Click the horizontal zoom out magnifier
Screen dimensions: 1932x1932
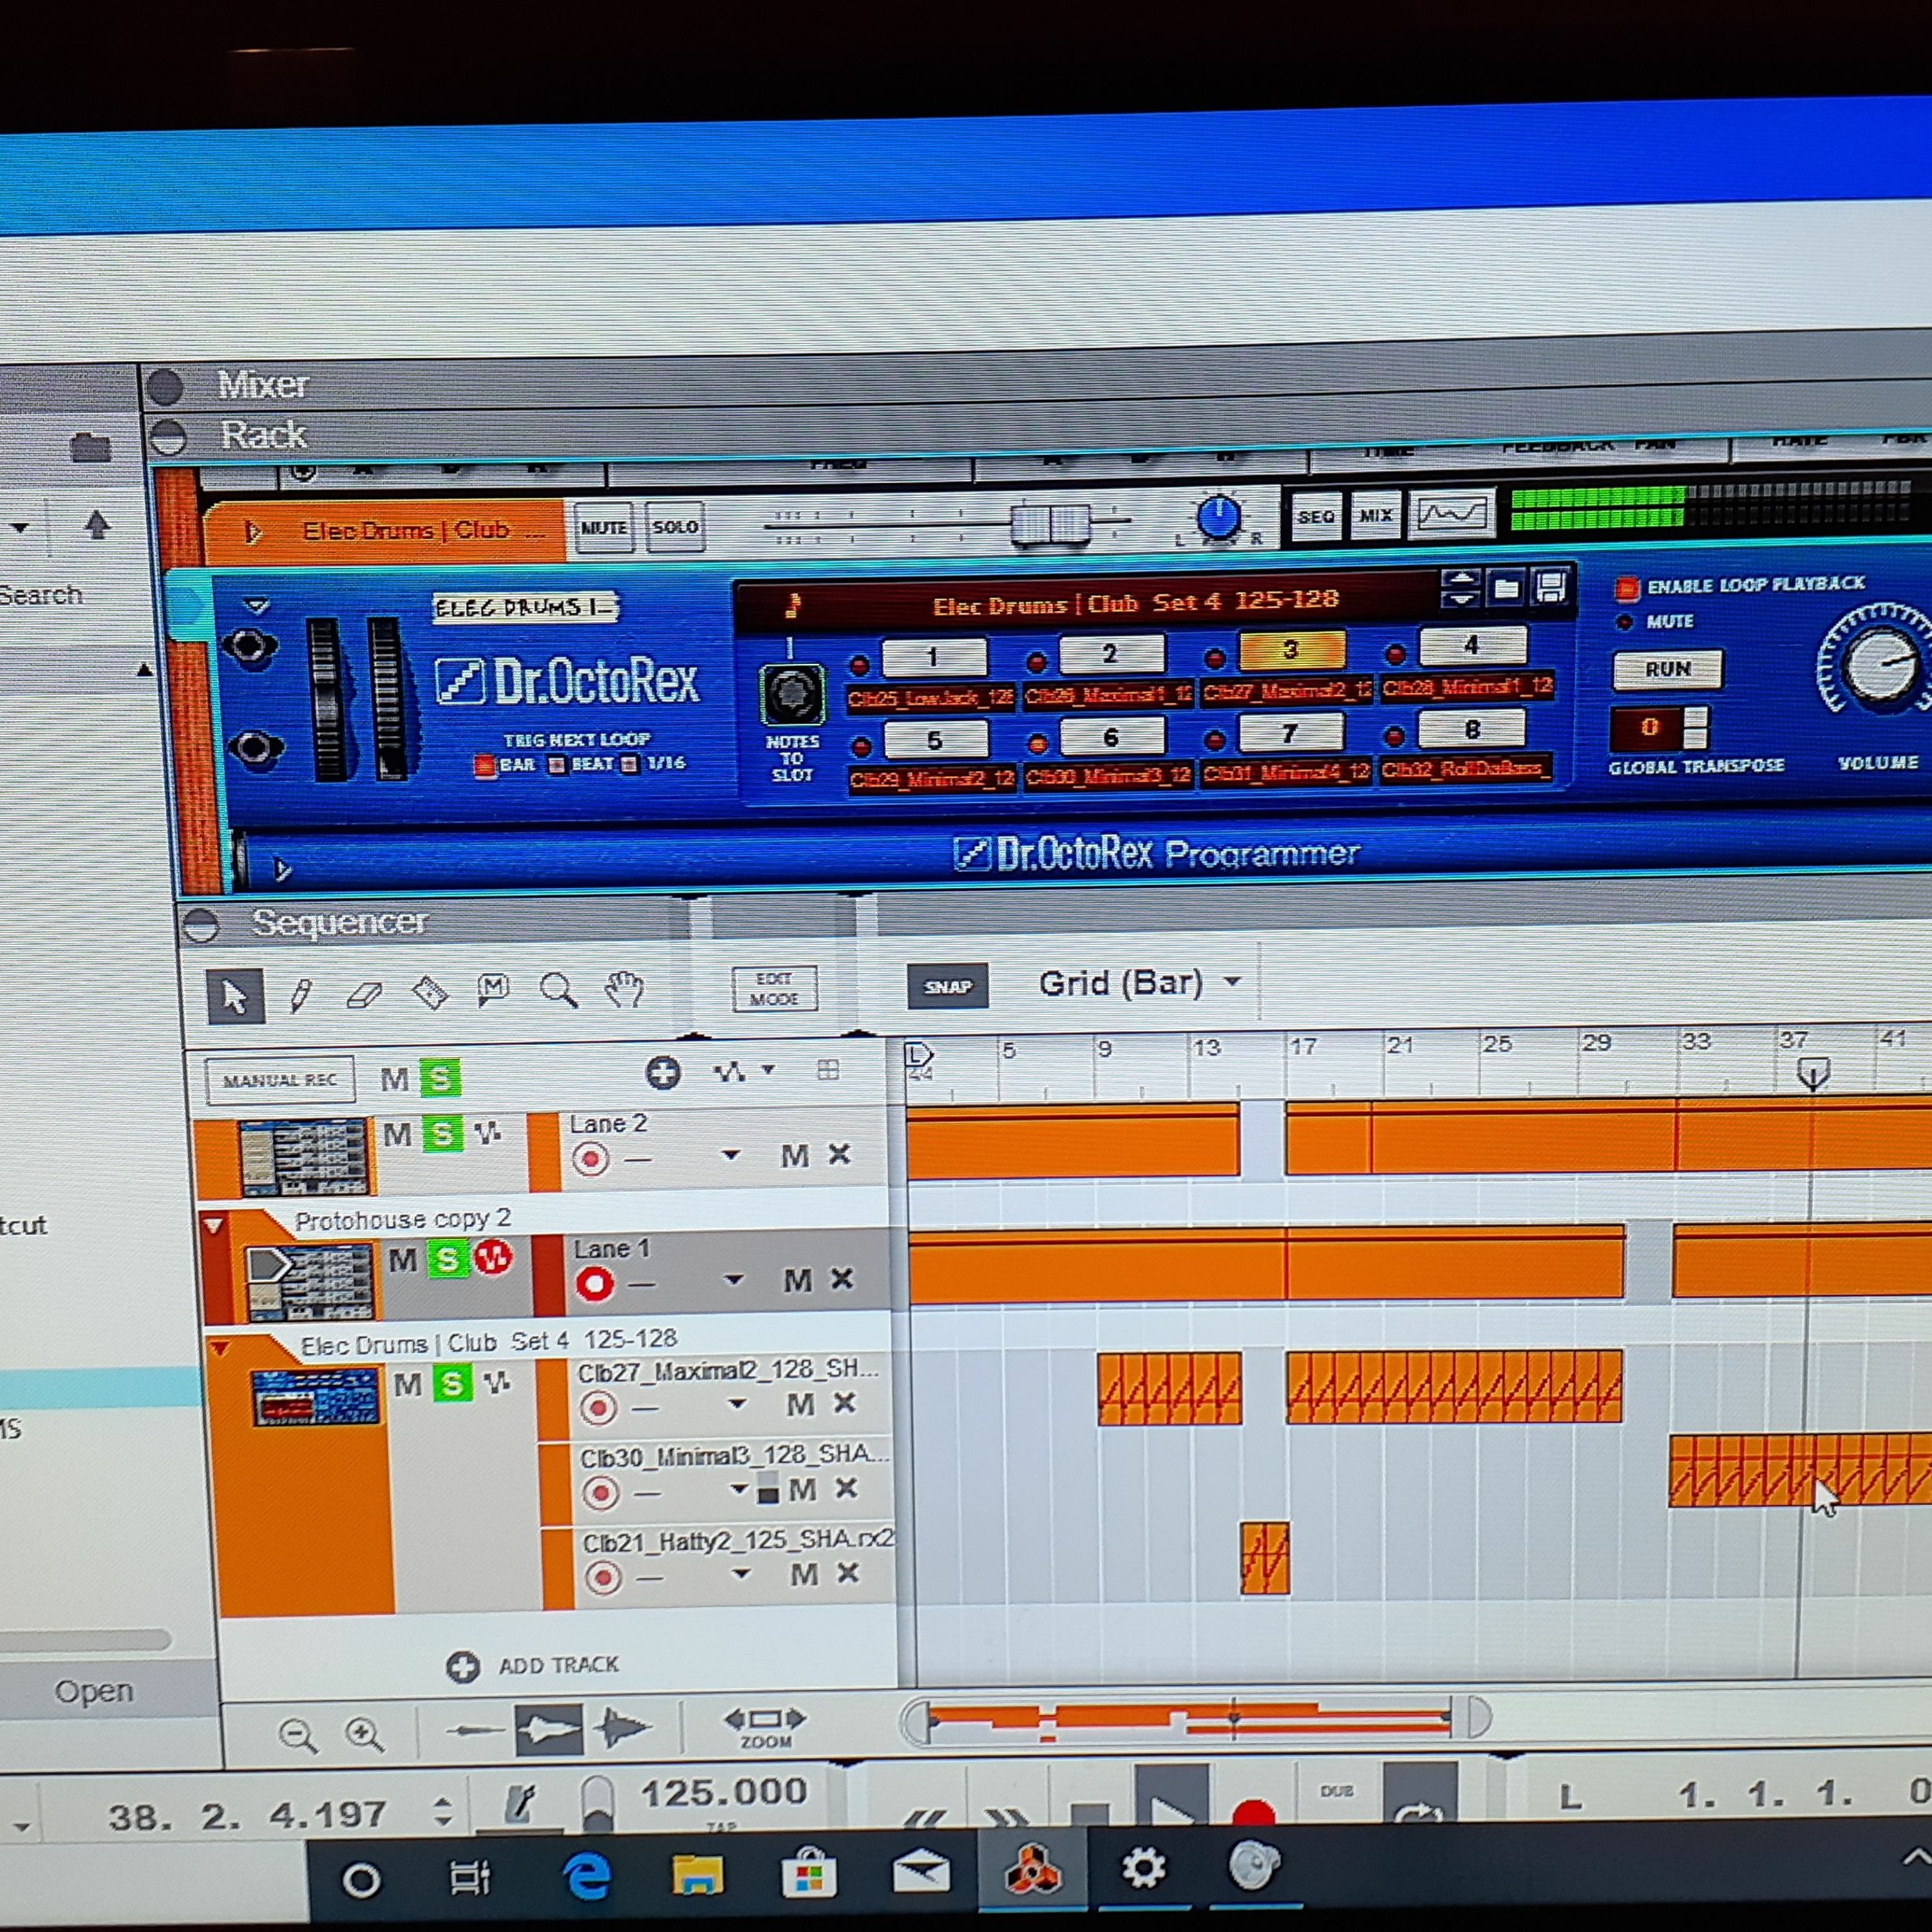pos(298,1736)
